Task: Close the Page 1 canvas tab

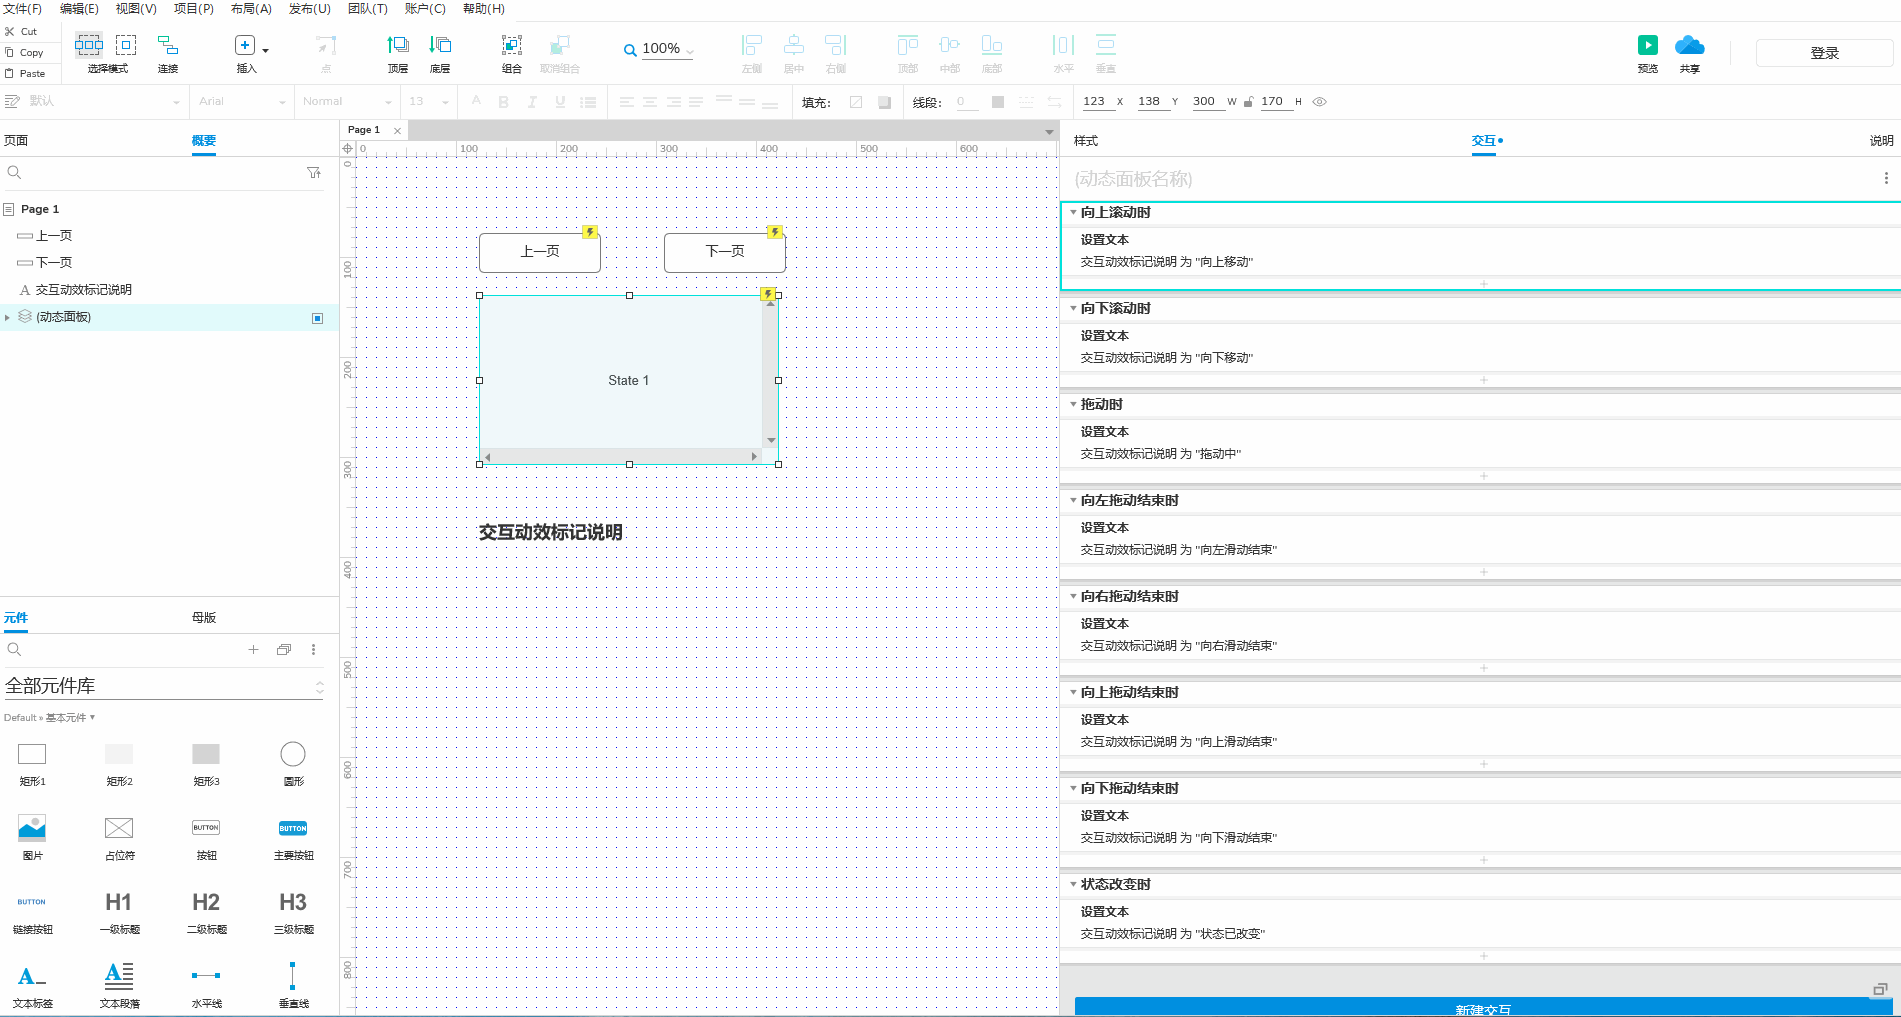Action: (397, 131)
